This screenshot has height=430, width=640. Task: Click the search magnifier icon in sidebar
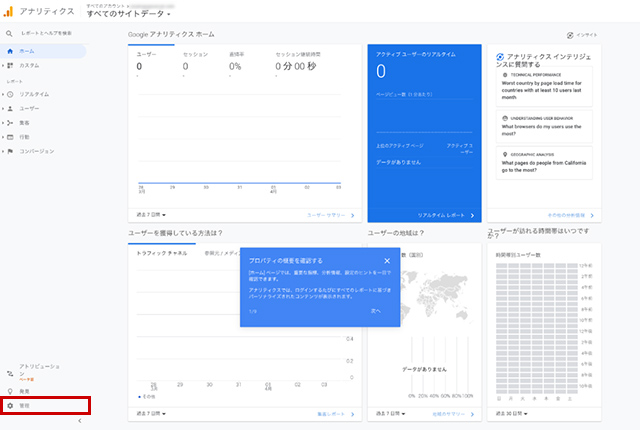tap(9, 33)
